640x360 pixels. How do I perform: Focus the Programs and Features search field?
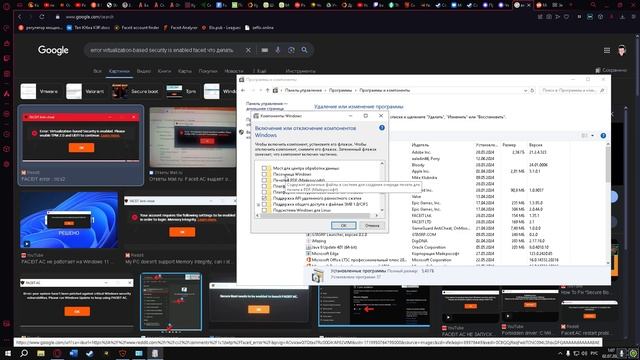(572, 90)
